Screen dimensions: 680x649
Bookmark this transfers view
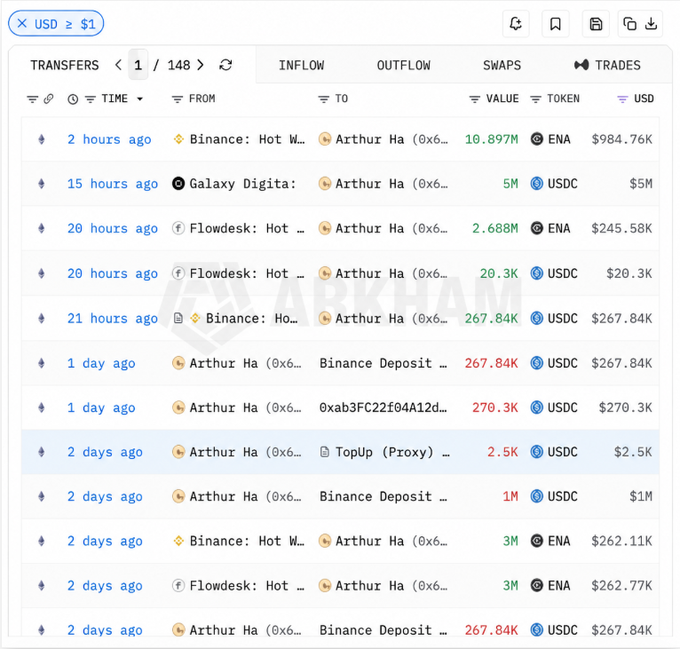pos(555,23)
